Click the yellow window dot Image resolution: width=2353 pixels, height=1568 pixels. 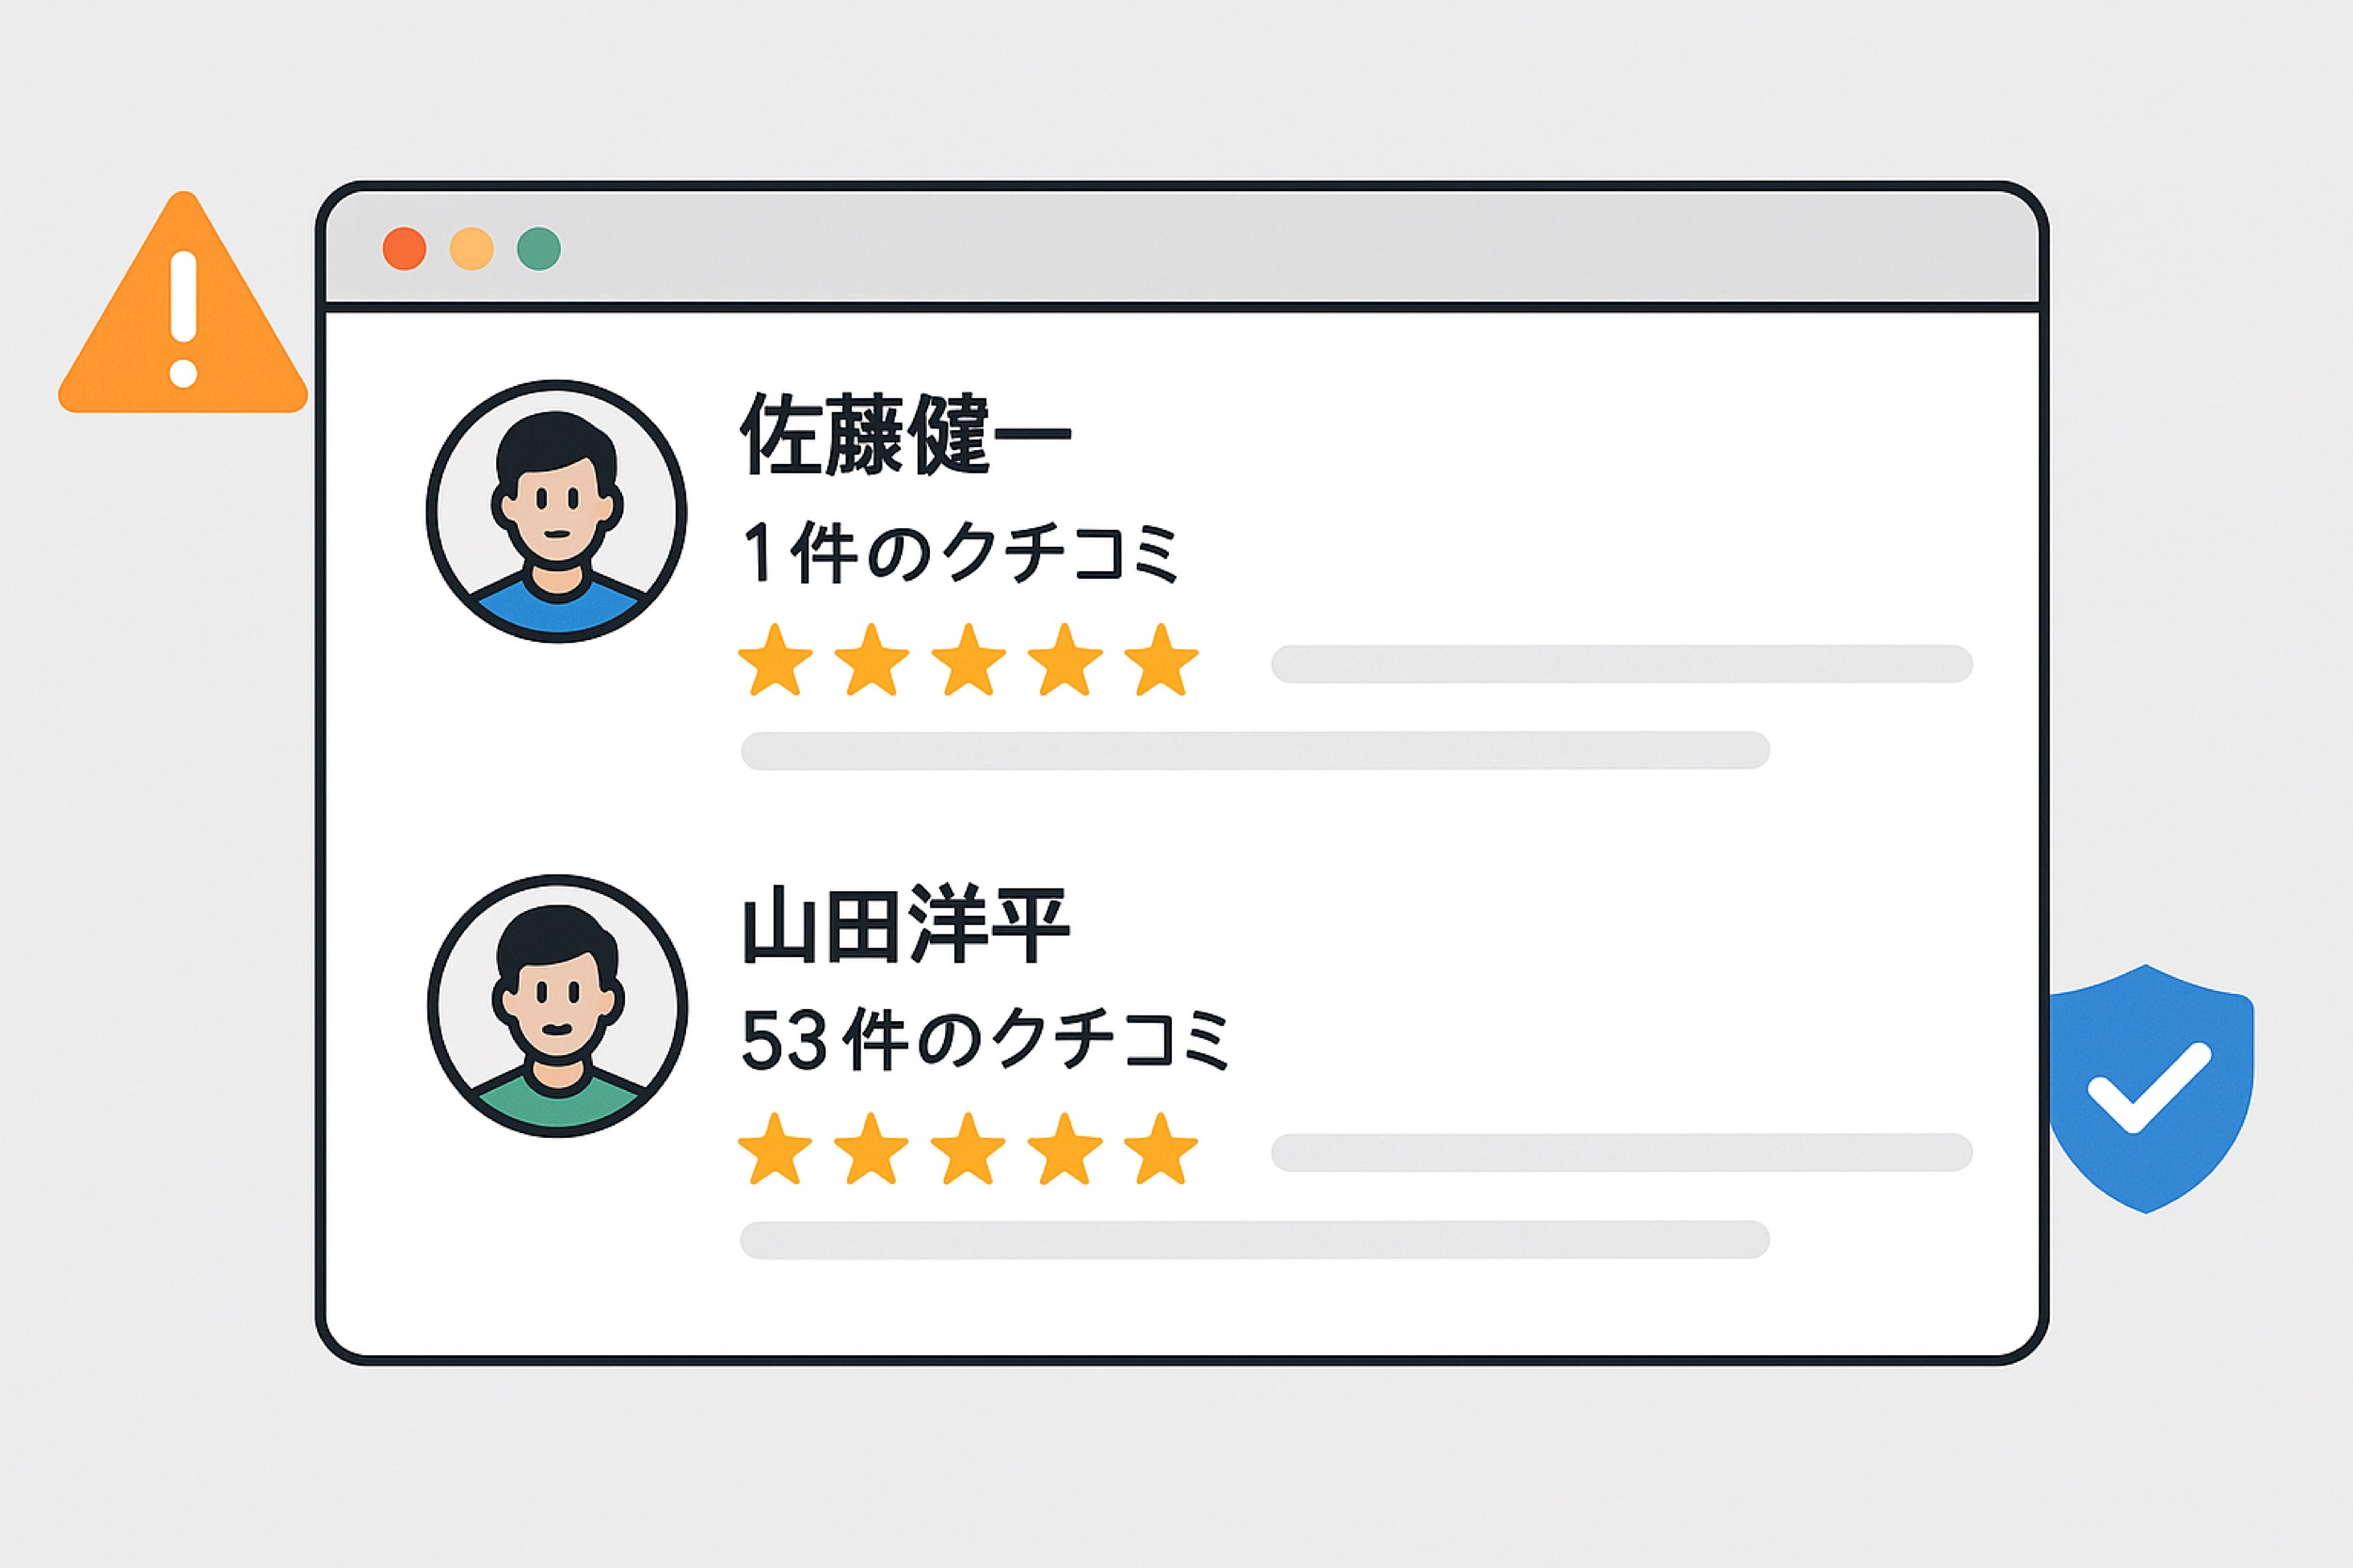point(472,249)
